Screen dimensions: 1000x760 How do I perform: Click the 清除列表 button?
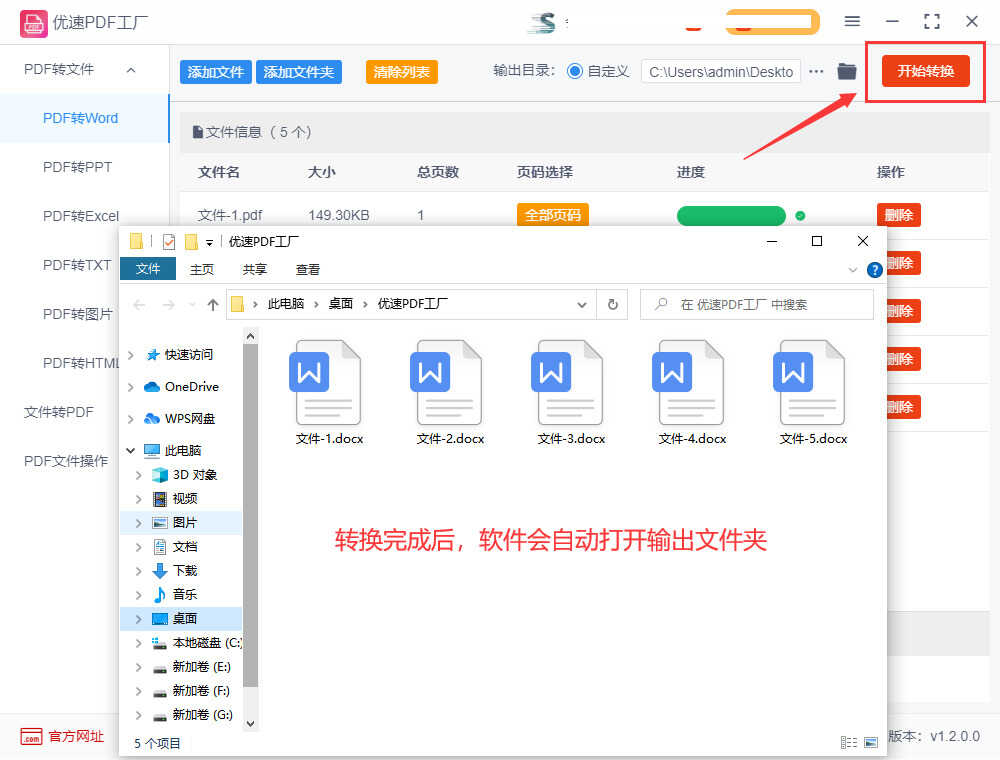[401, 72]
